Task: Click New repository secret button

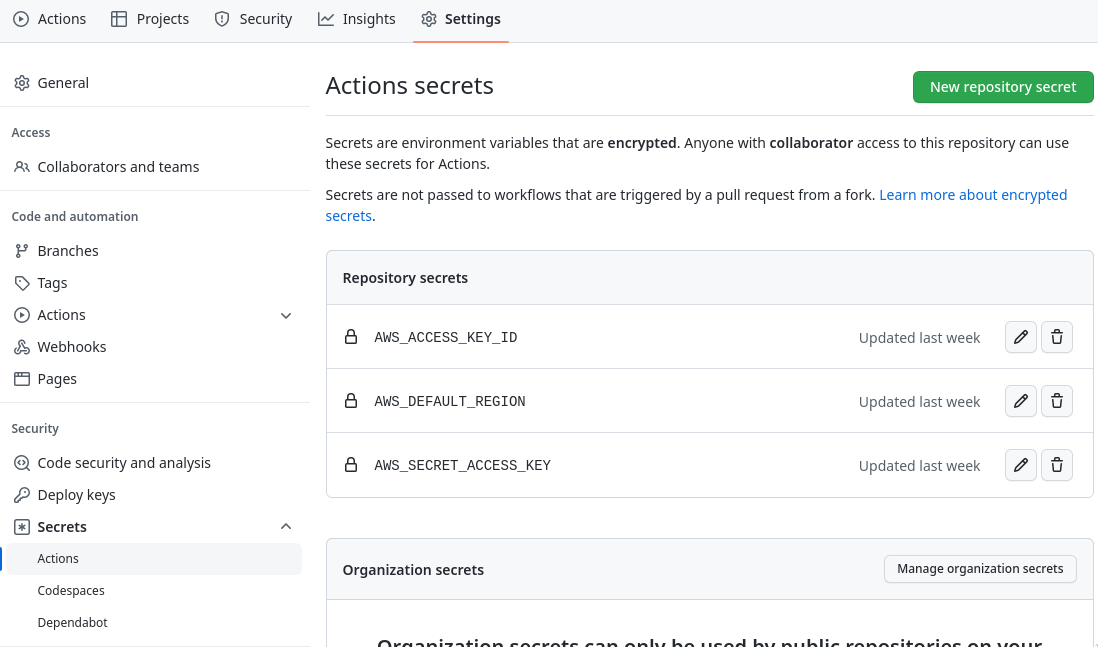Action: (x=1003, y=87)
